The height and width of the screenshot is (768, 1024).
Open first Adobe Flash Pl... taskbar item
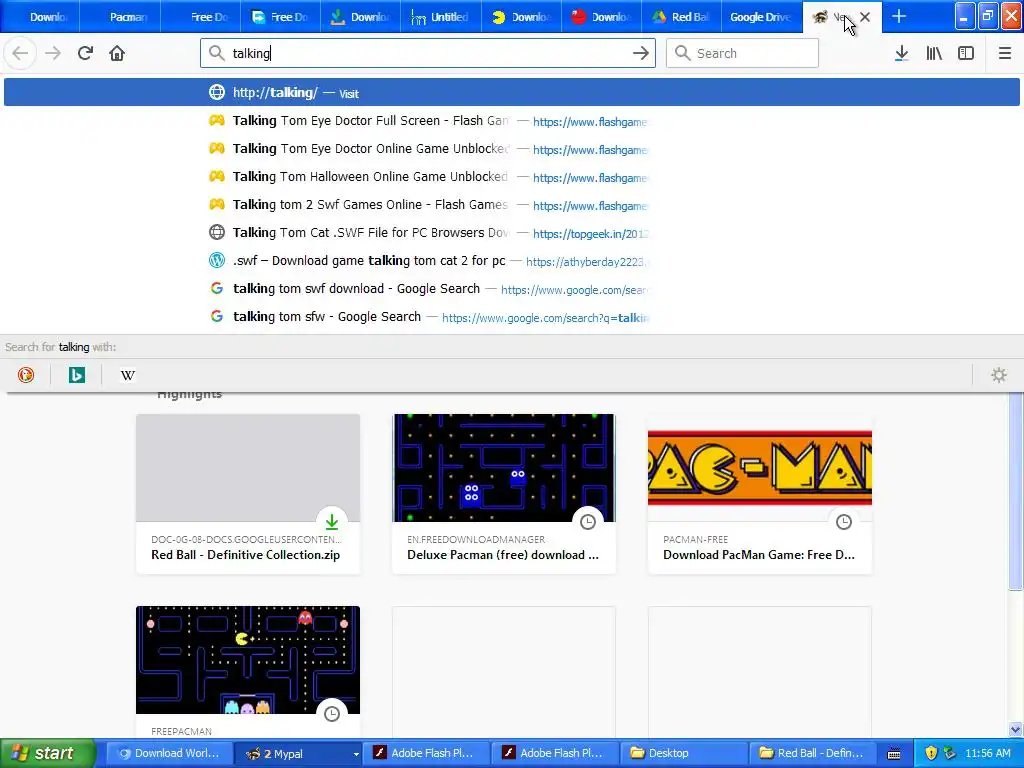point(424,754)
